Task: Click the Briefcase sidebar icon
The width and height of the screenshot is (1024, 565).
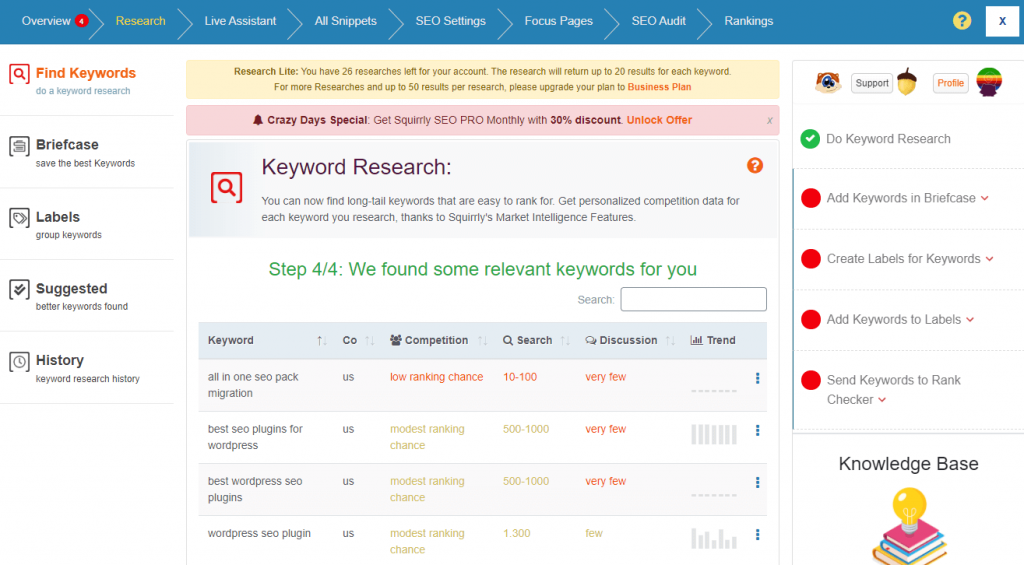Action: [x=19, y=146]
